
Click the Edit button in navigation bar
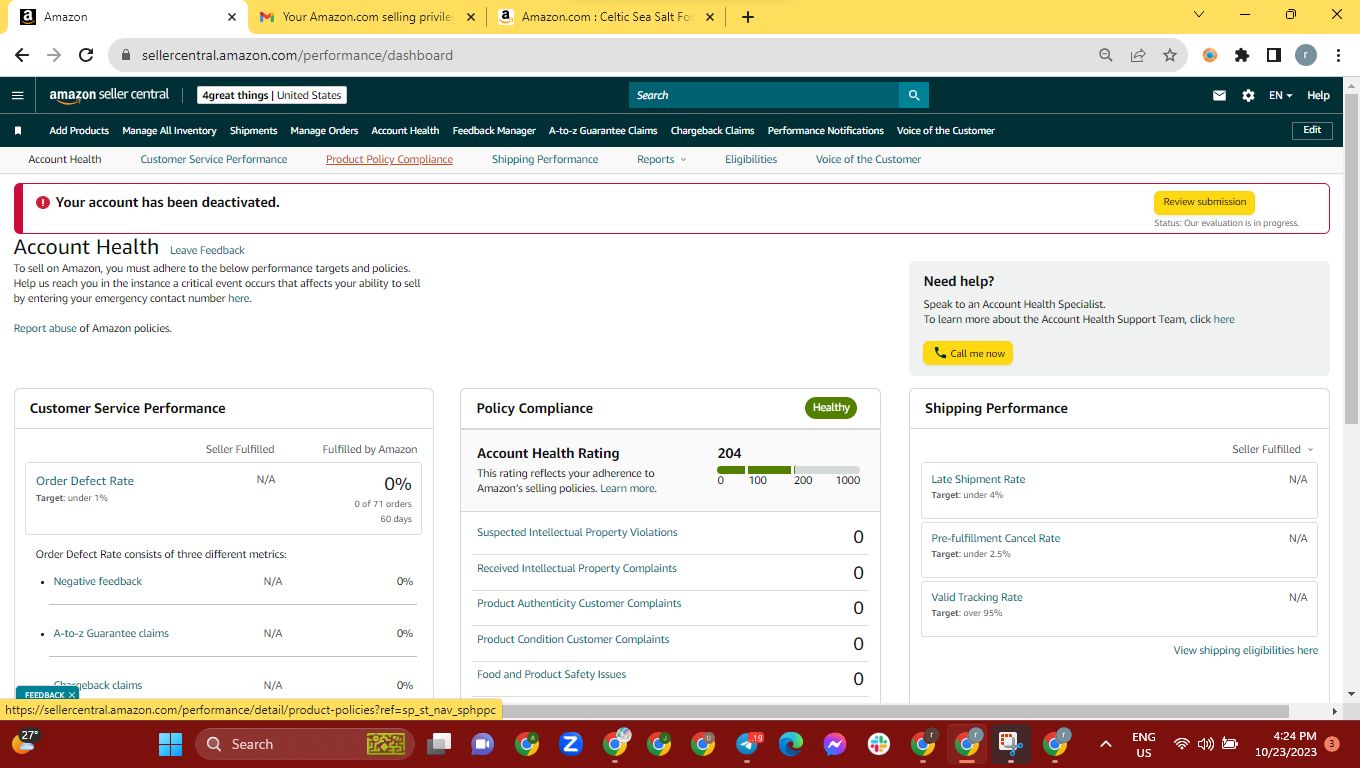click(x=1312, y=130)
